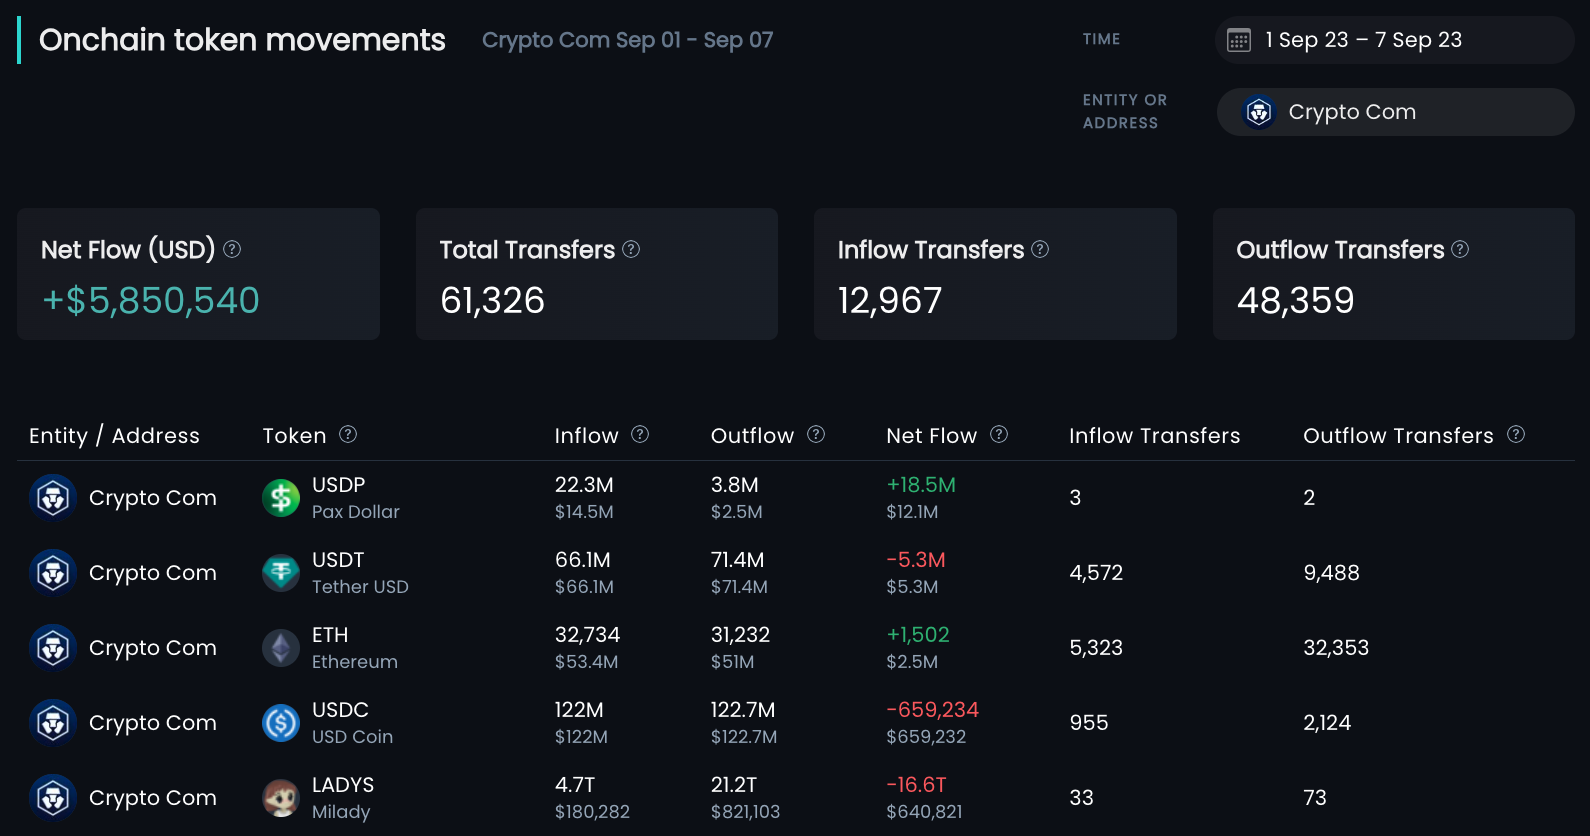1590x836 pixels.
Task: Open the 1 Sep 23 – 7 Sep 23 date range picker
Action: click(1394, 40)
